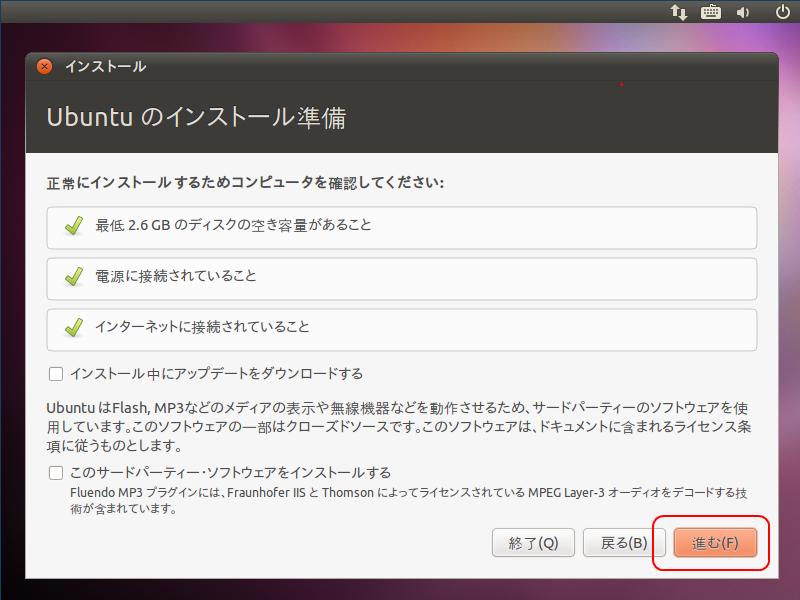The width and height of the screenshot is (800, 600).
Task: Click the 終了(Q) quit button
Action: [533, 542]
